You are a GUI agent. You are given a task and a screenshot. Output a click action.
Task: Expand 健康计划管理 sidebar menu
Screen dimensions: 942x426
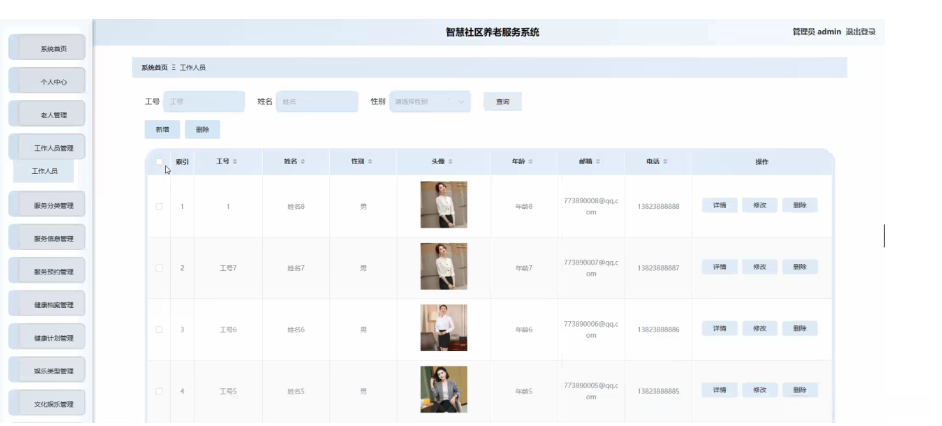tap(47, 338)
